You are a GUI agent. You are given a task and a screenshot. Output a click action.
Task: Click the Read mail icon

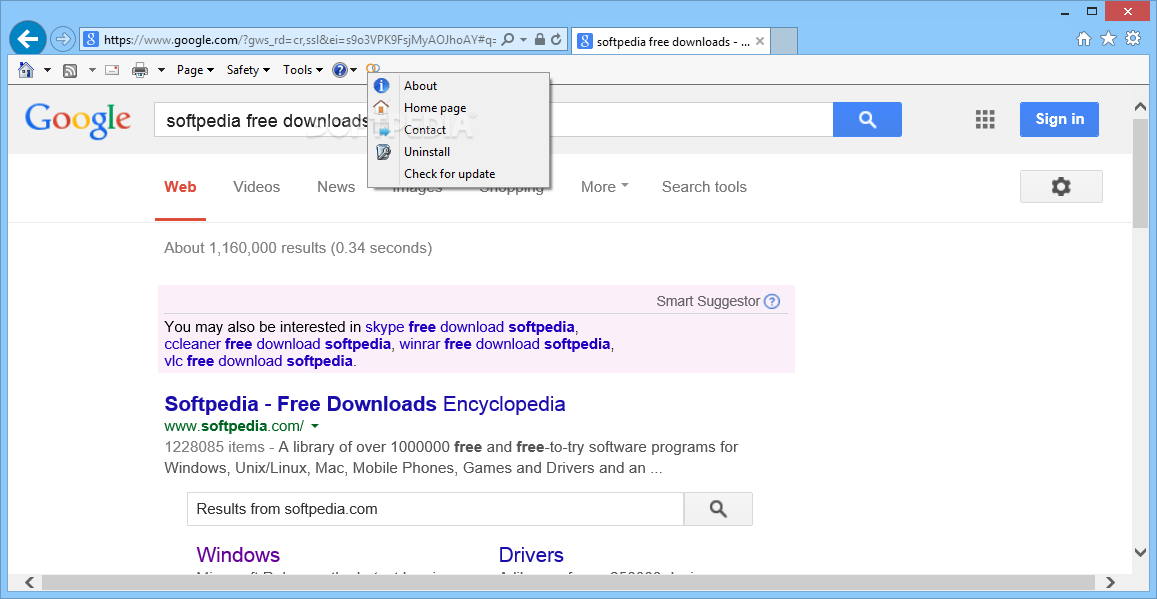112,70
